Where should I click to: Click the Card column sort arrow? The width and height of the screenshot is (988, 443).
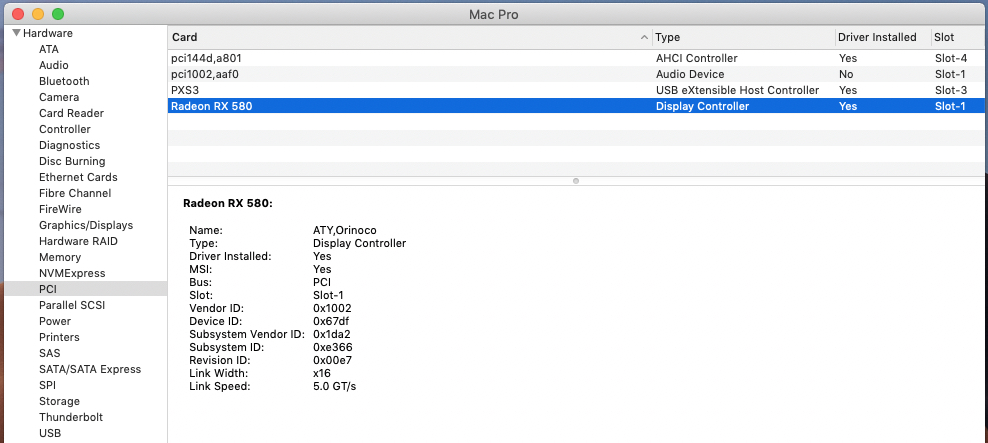pyautogui.click(x=644, y=38)
